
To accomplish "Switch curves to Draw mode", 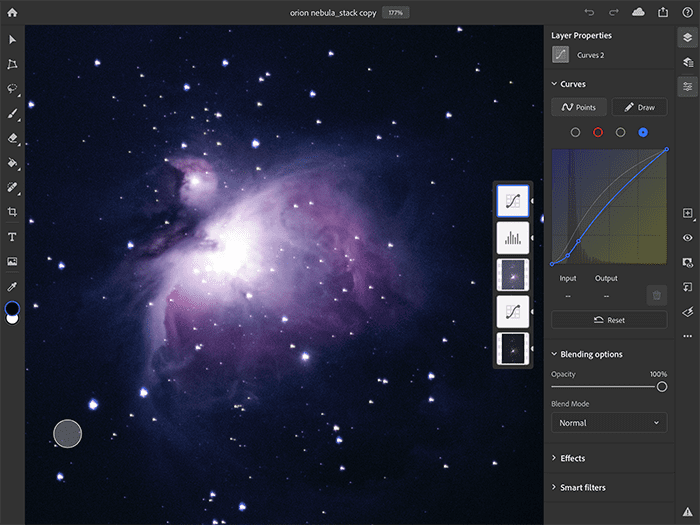I will [x=639, y=107].
